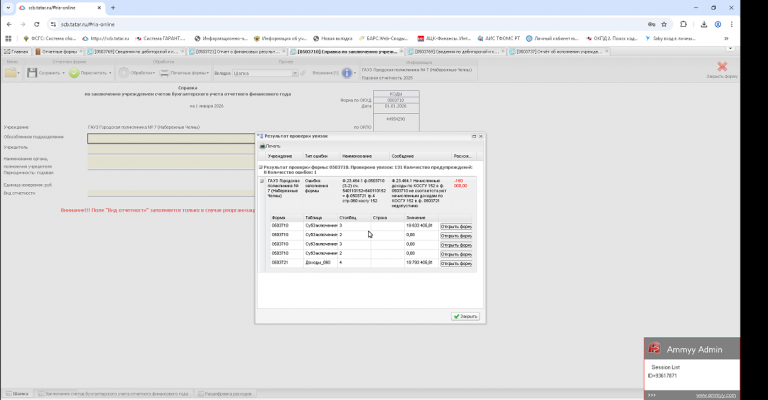Collapse the ГАУЗ error row expander

(x=262, y=181)
